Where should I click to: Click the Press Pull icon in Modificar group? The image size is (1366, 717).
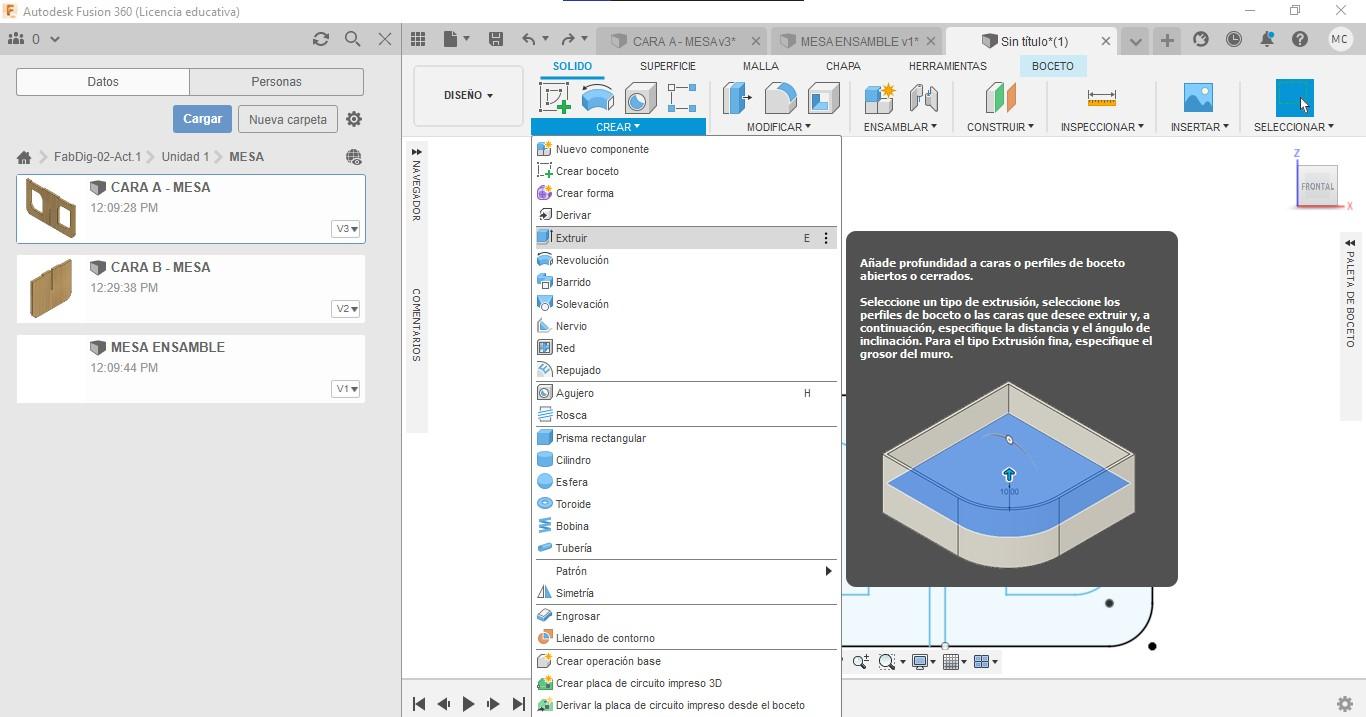point(737,98)
